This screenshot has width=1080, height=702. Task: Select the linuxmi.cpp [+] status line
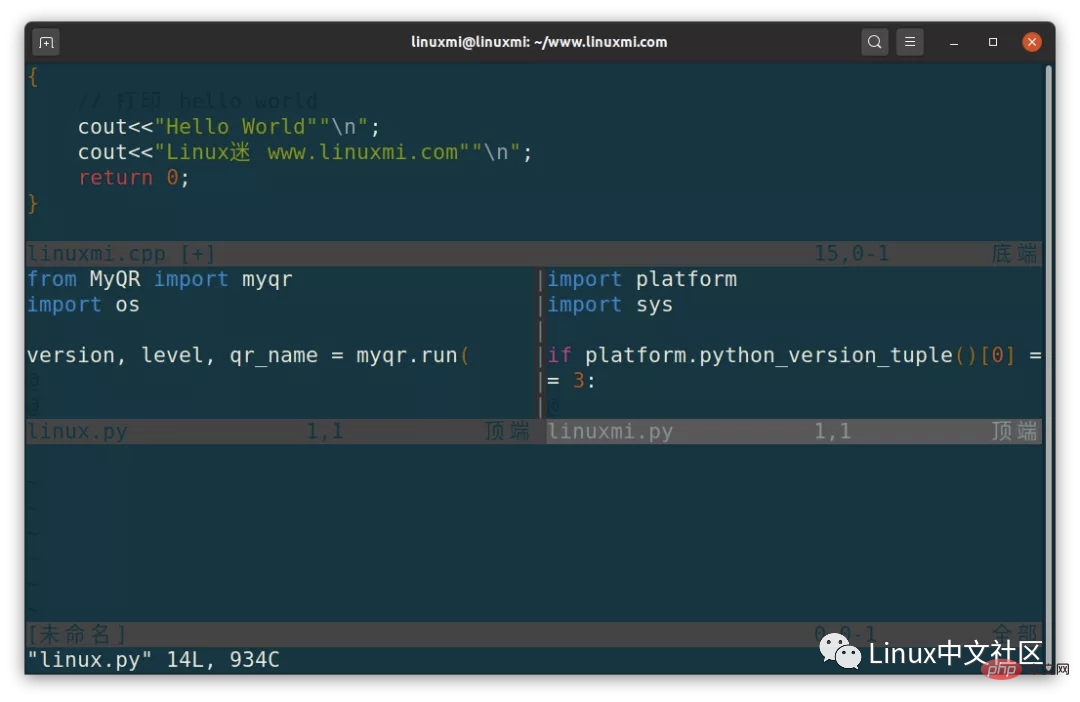(x=534, y=254)
